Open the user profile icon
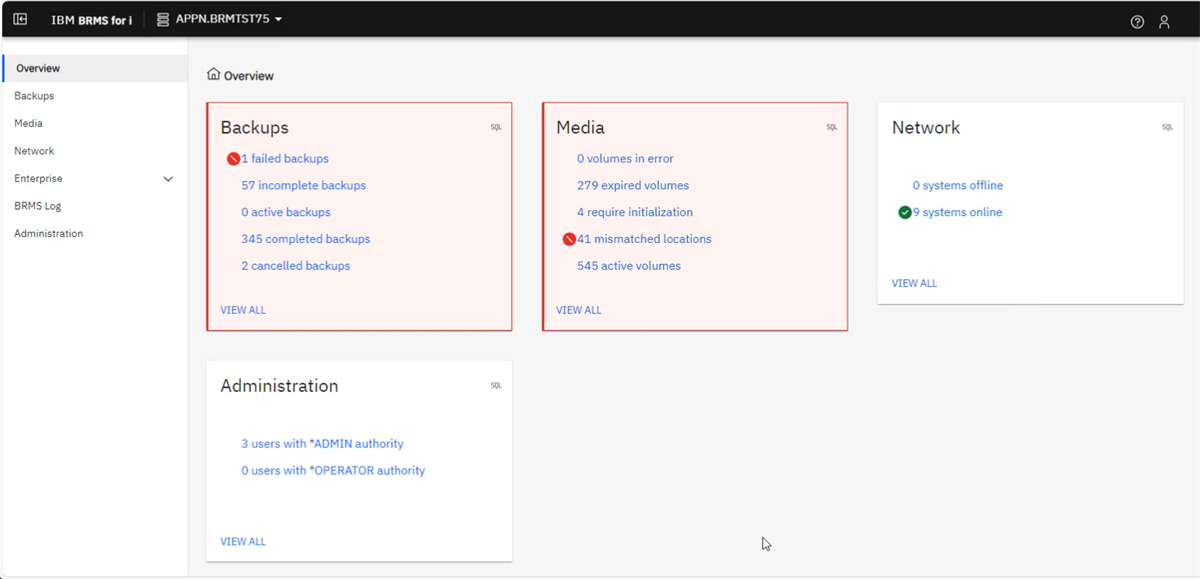Viewport: 1200px width, 579px height. tap(1164, 21)
